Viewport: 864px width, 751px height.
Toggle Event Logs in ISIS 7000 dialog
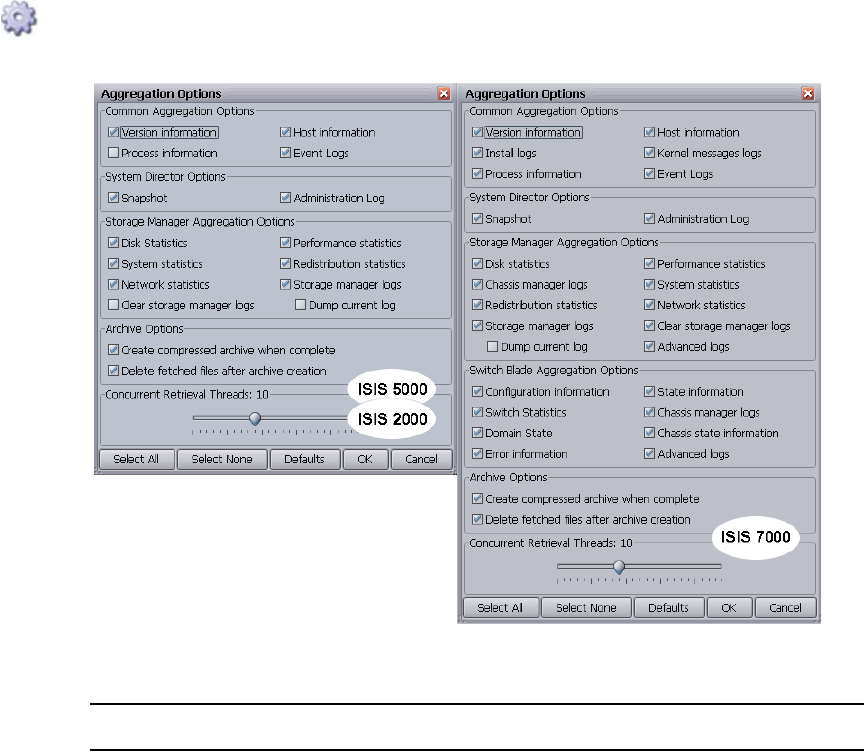(x=650, y=174)
